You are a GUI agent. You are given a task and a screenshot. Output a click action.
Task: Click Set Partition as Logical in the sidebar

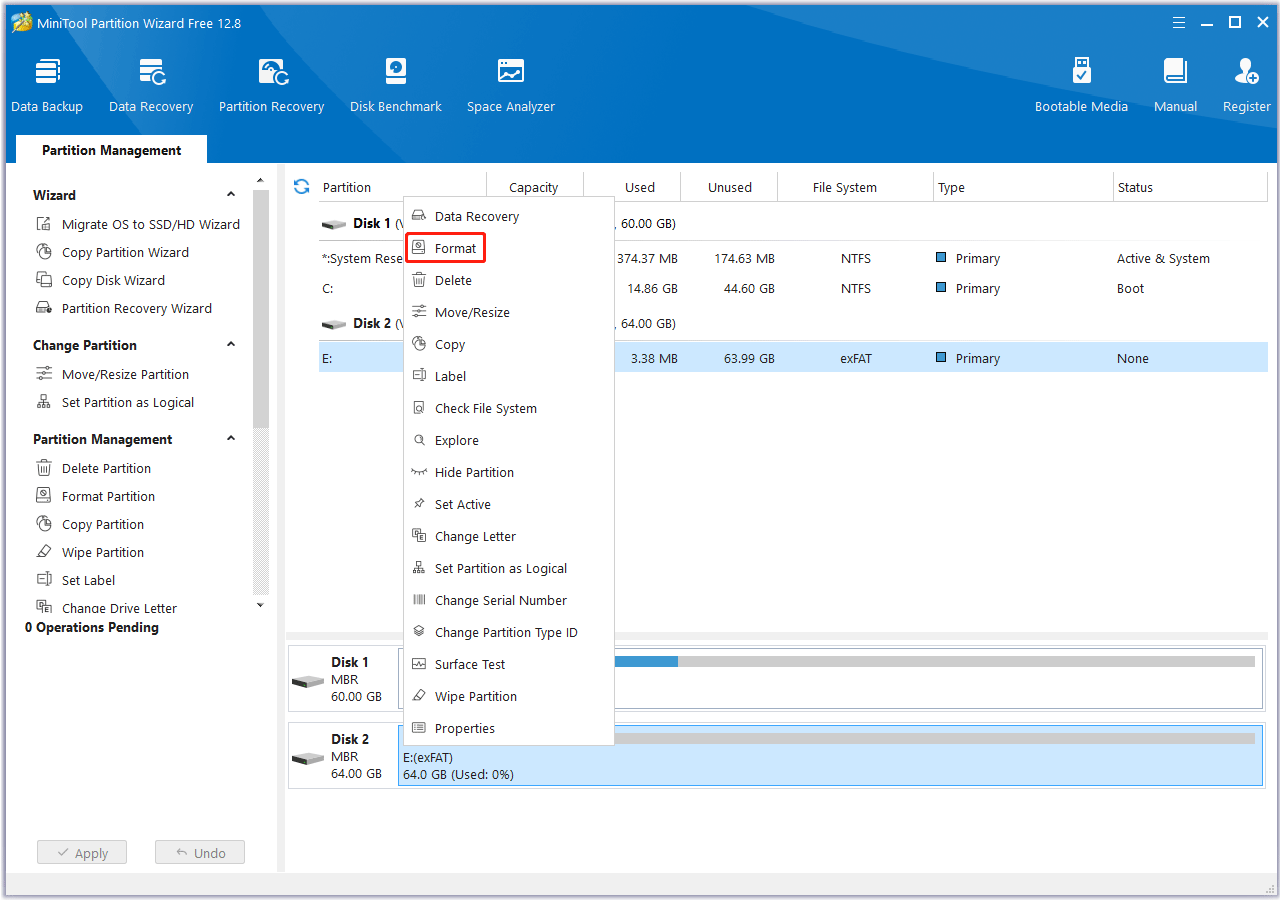(115, 402)
